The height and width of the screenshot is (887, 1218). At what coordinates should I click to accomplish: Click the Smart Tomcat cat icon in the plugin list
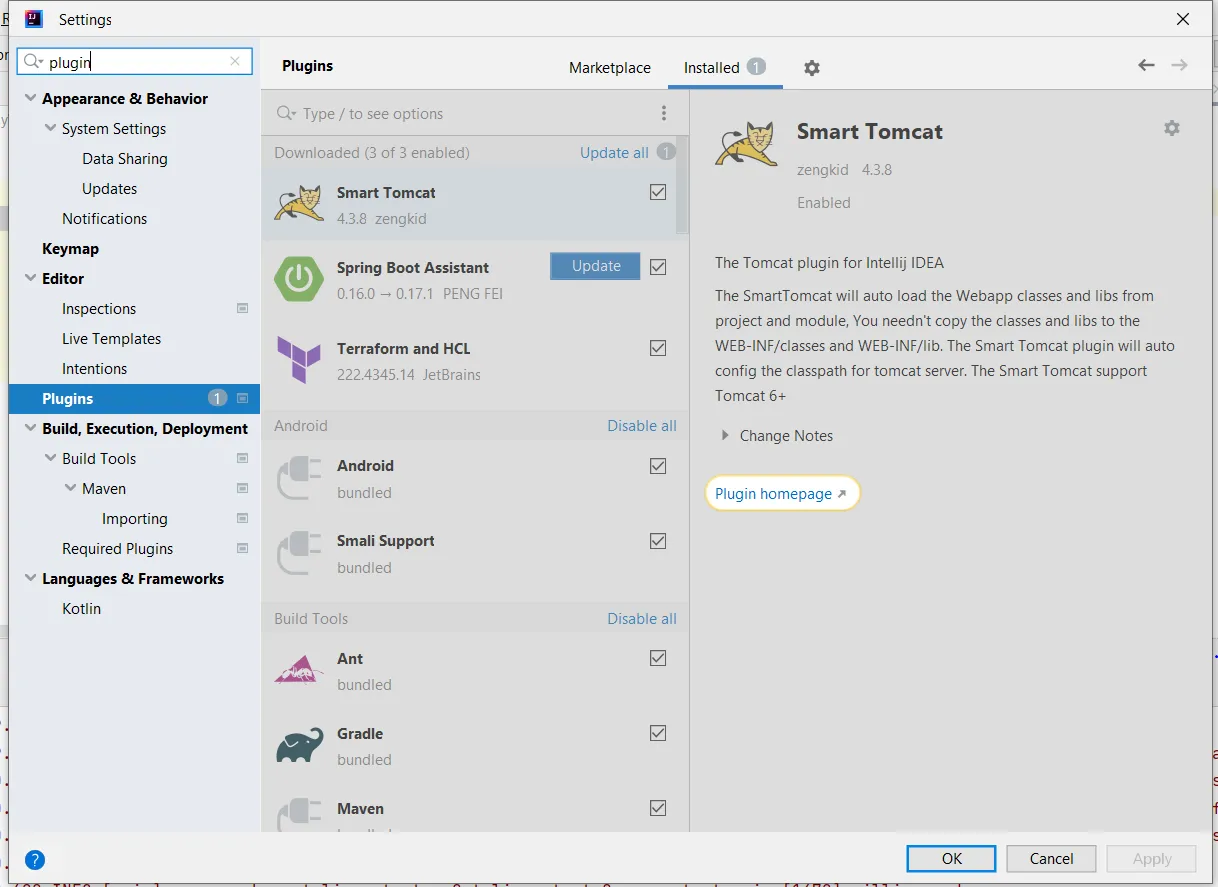tap(299, 203)
